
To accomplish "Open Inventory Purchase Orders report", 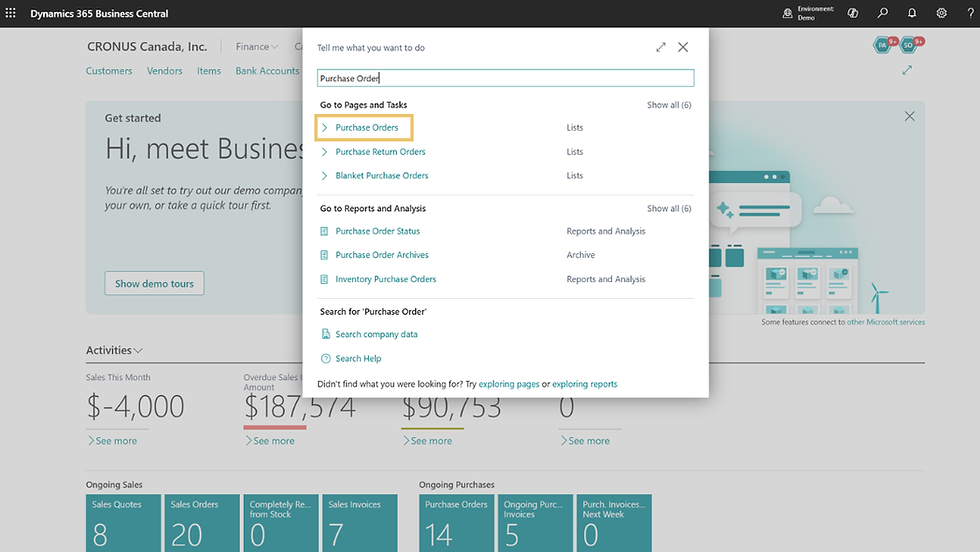I will pyautogui.click(x=386, y=279).
